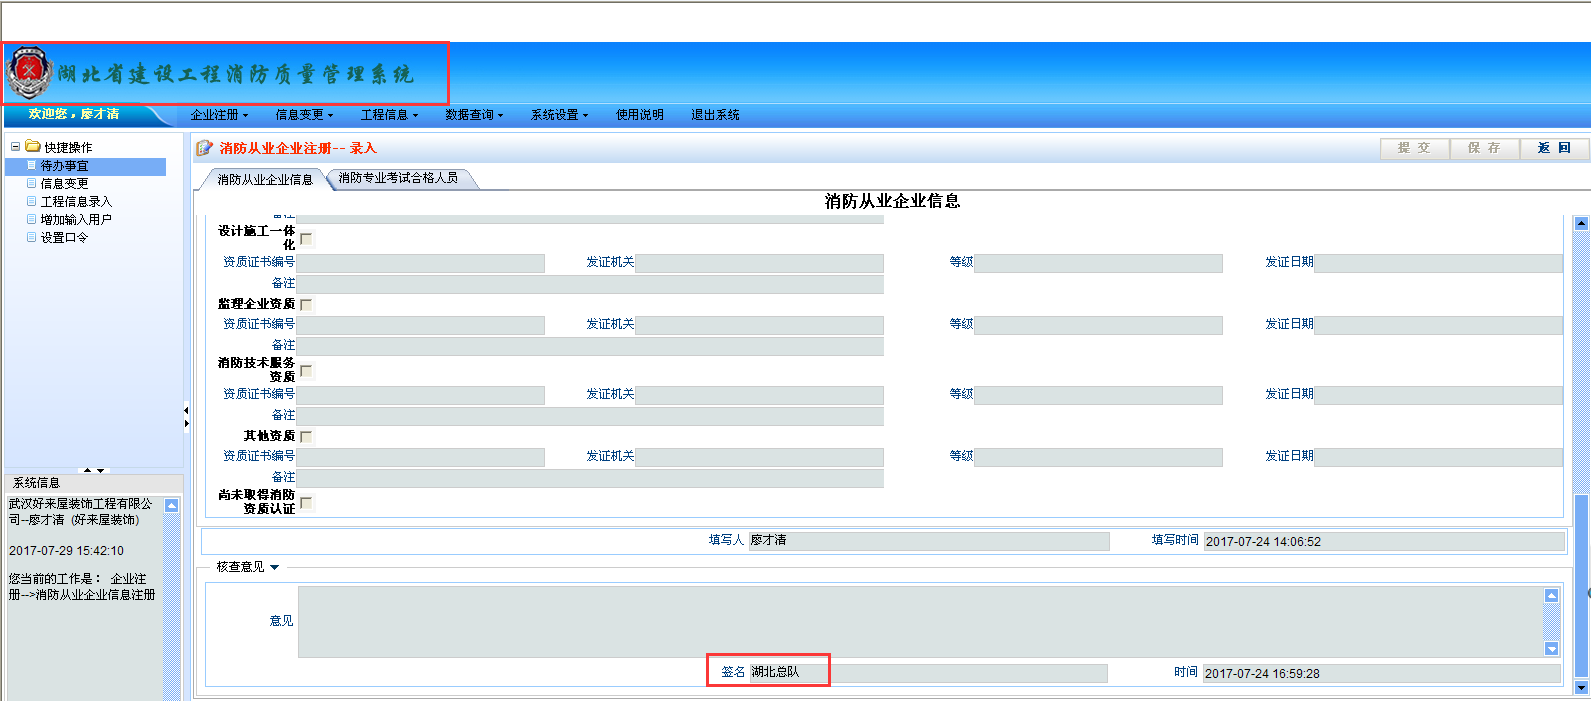
Task: Click the 快捷操作 folder icon
Action: click(x=33, y=147)
